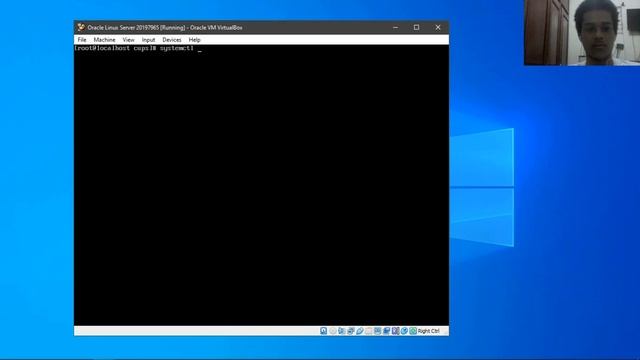Screen dimensions: 640x360
Task: Click the display settings status icon
Action: (x=378, y=331)
